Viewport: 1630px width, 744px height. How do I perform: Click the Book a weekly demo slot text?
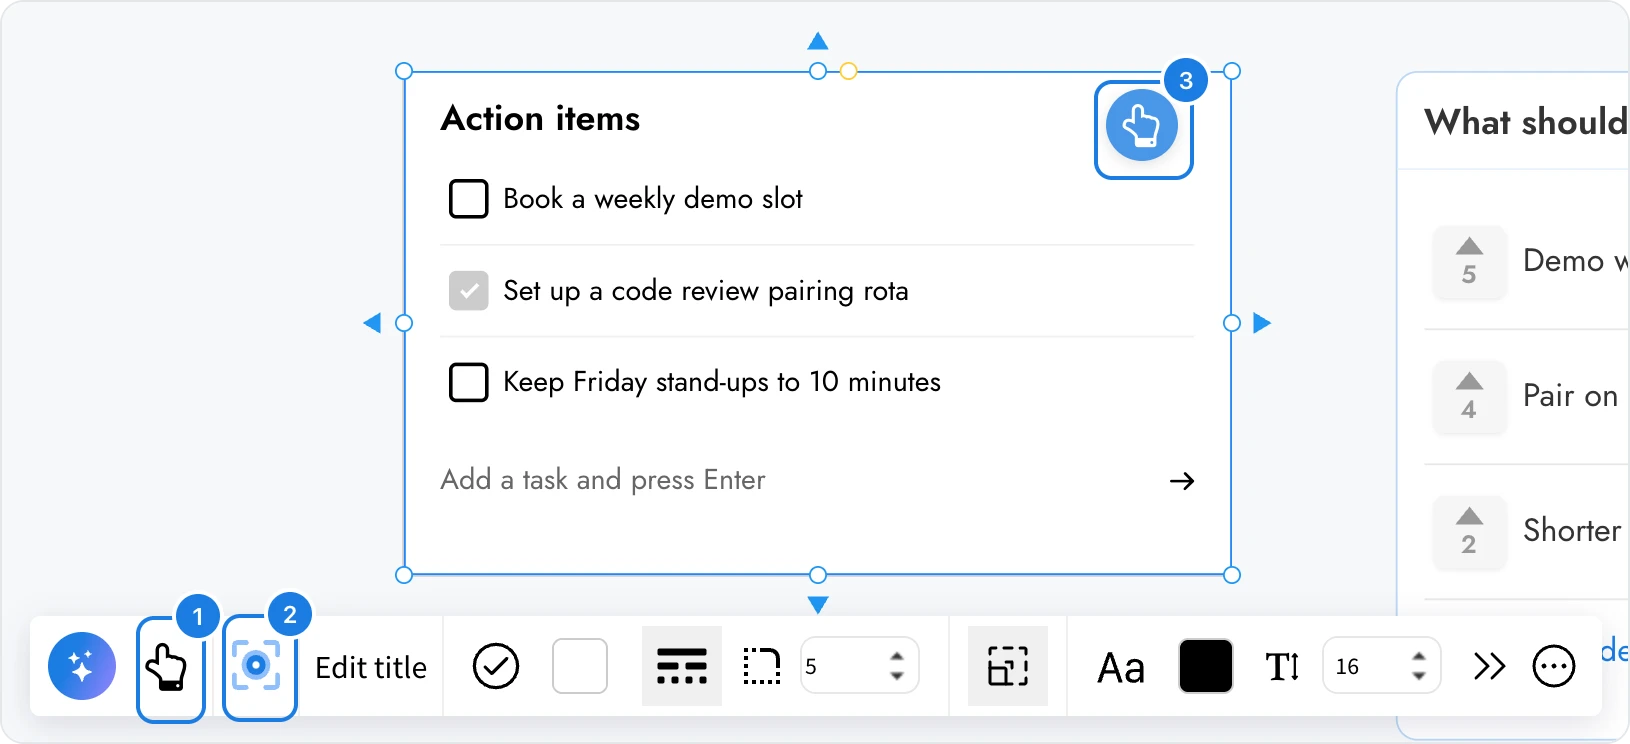coord(653,199)
